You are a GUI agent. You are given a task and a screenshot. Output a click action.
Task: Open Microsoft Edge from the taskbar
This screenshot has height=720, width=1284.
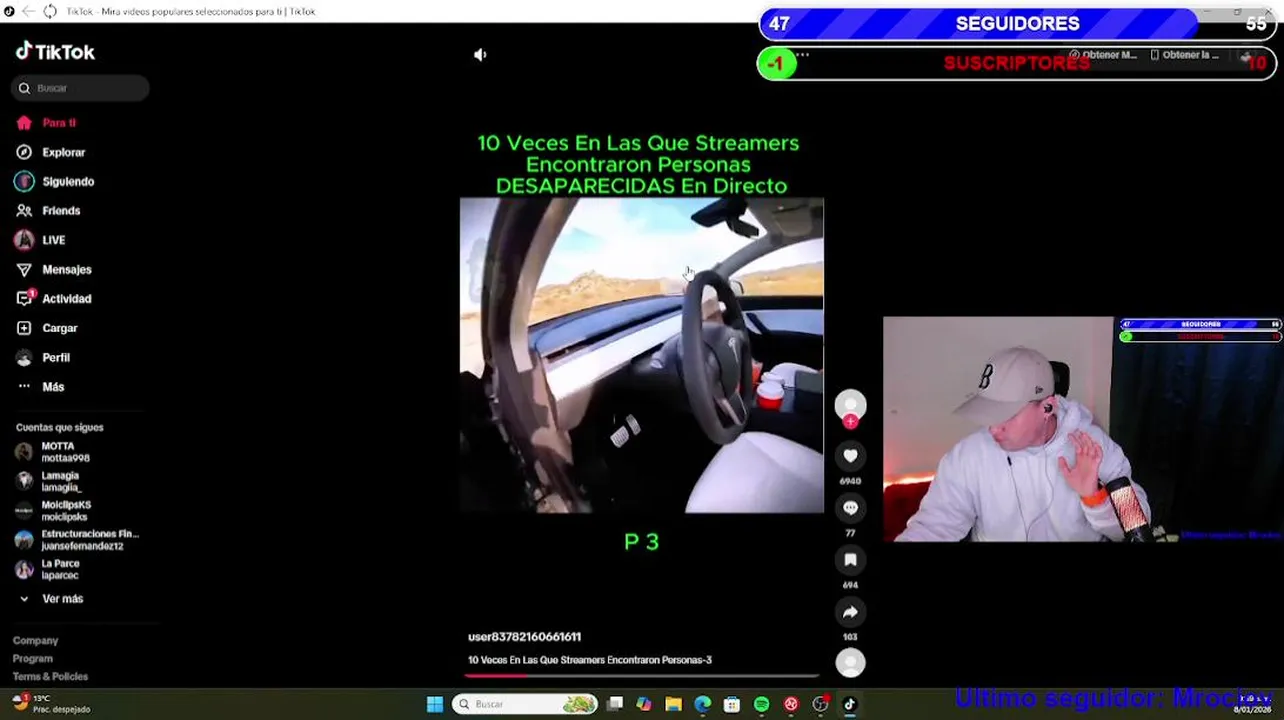(x=703, y=704)
